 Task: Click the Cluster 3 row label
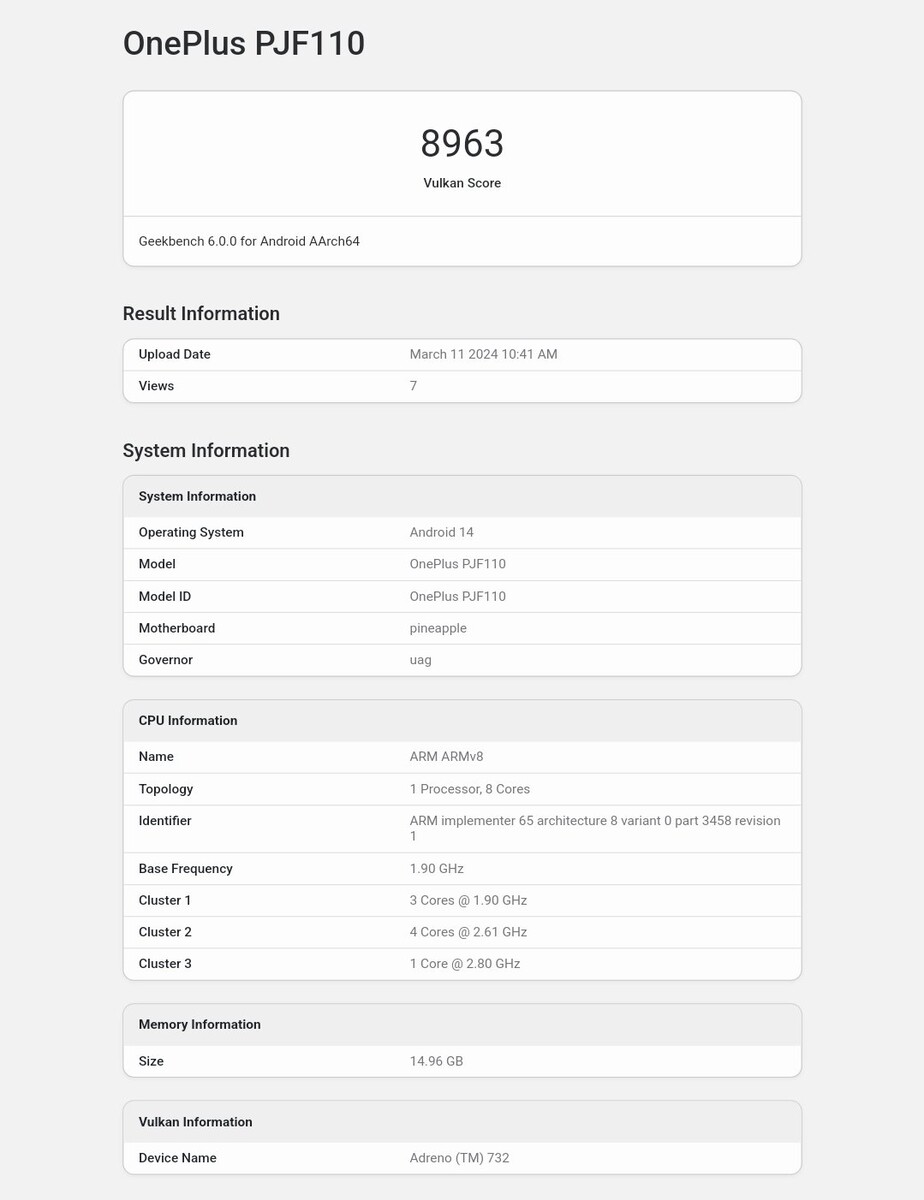pos(165,964)
